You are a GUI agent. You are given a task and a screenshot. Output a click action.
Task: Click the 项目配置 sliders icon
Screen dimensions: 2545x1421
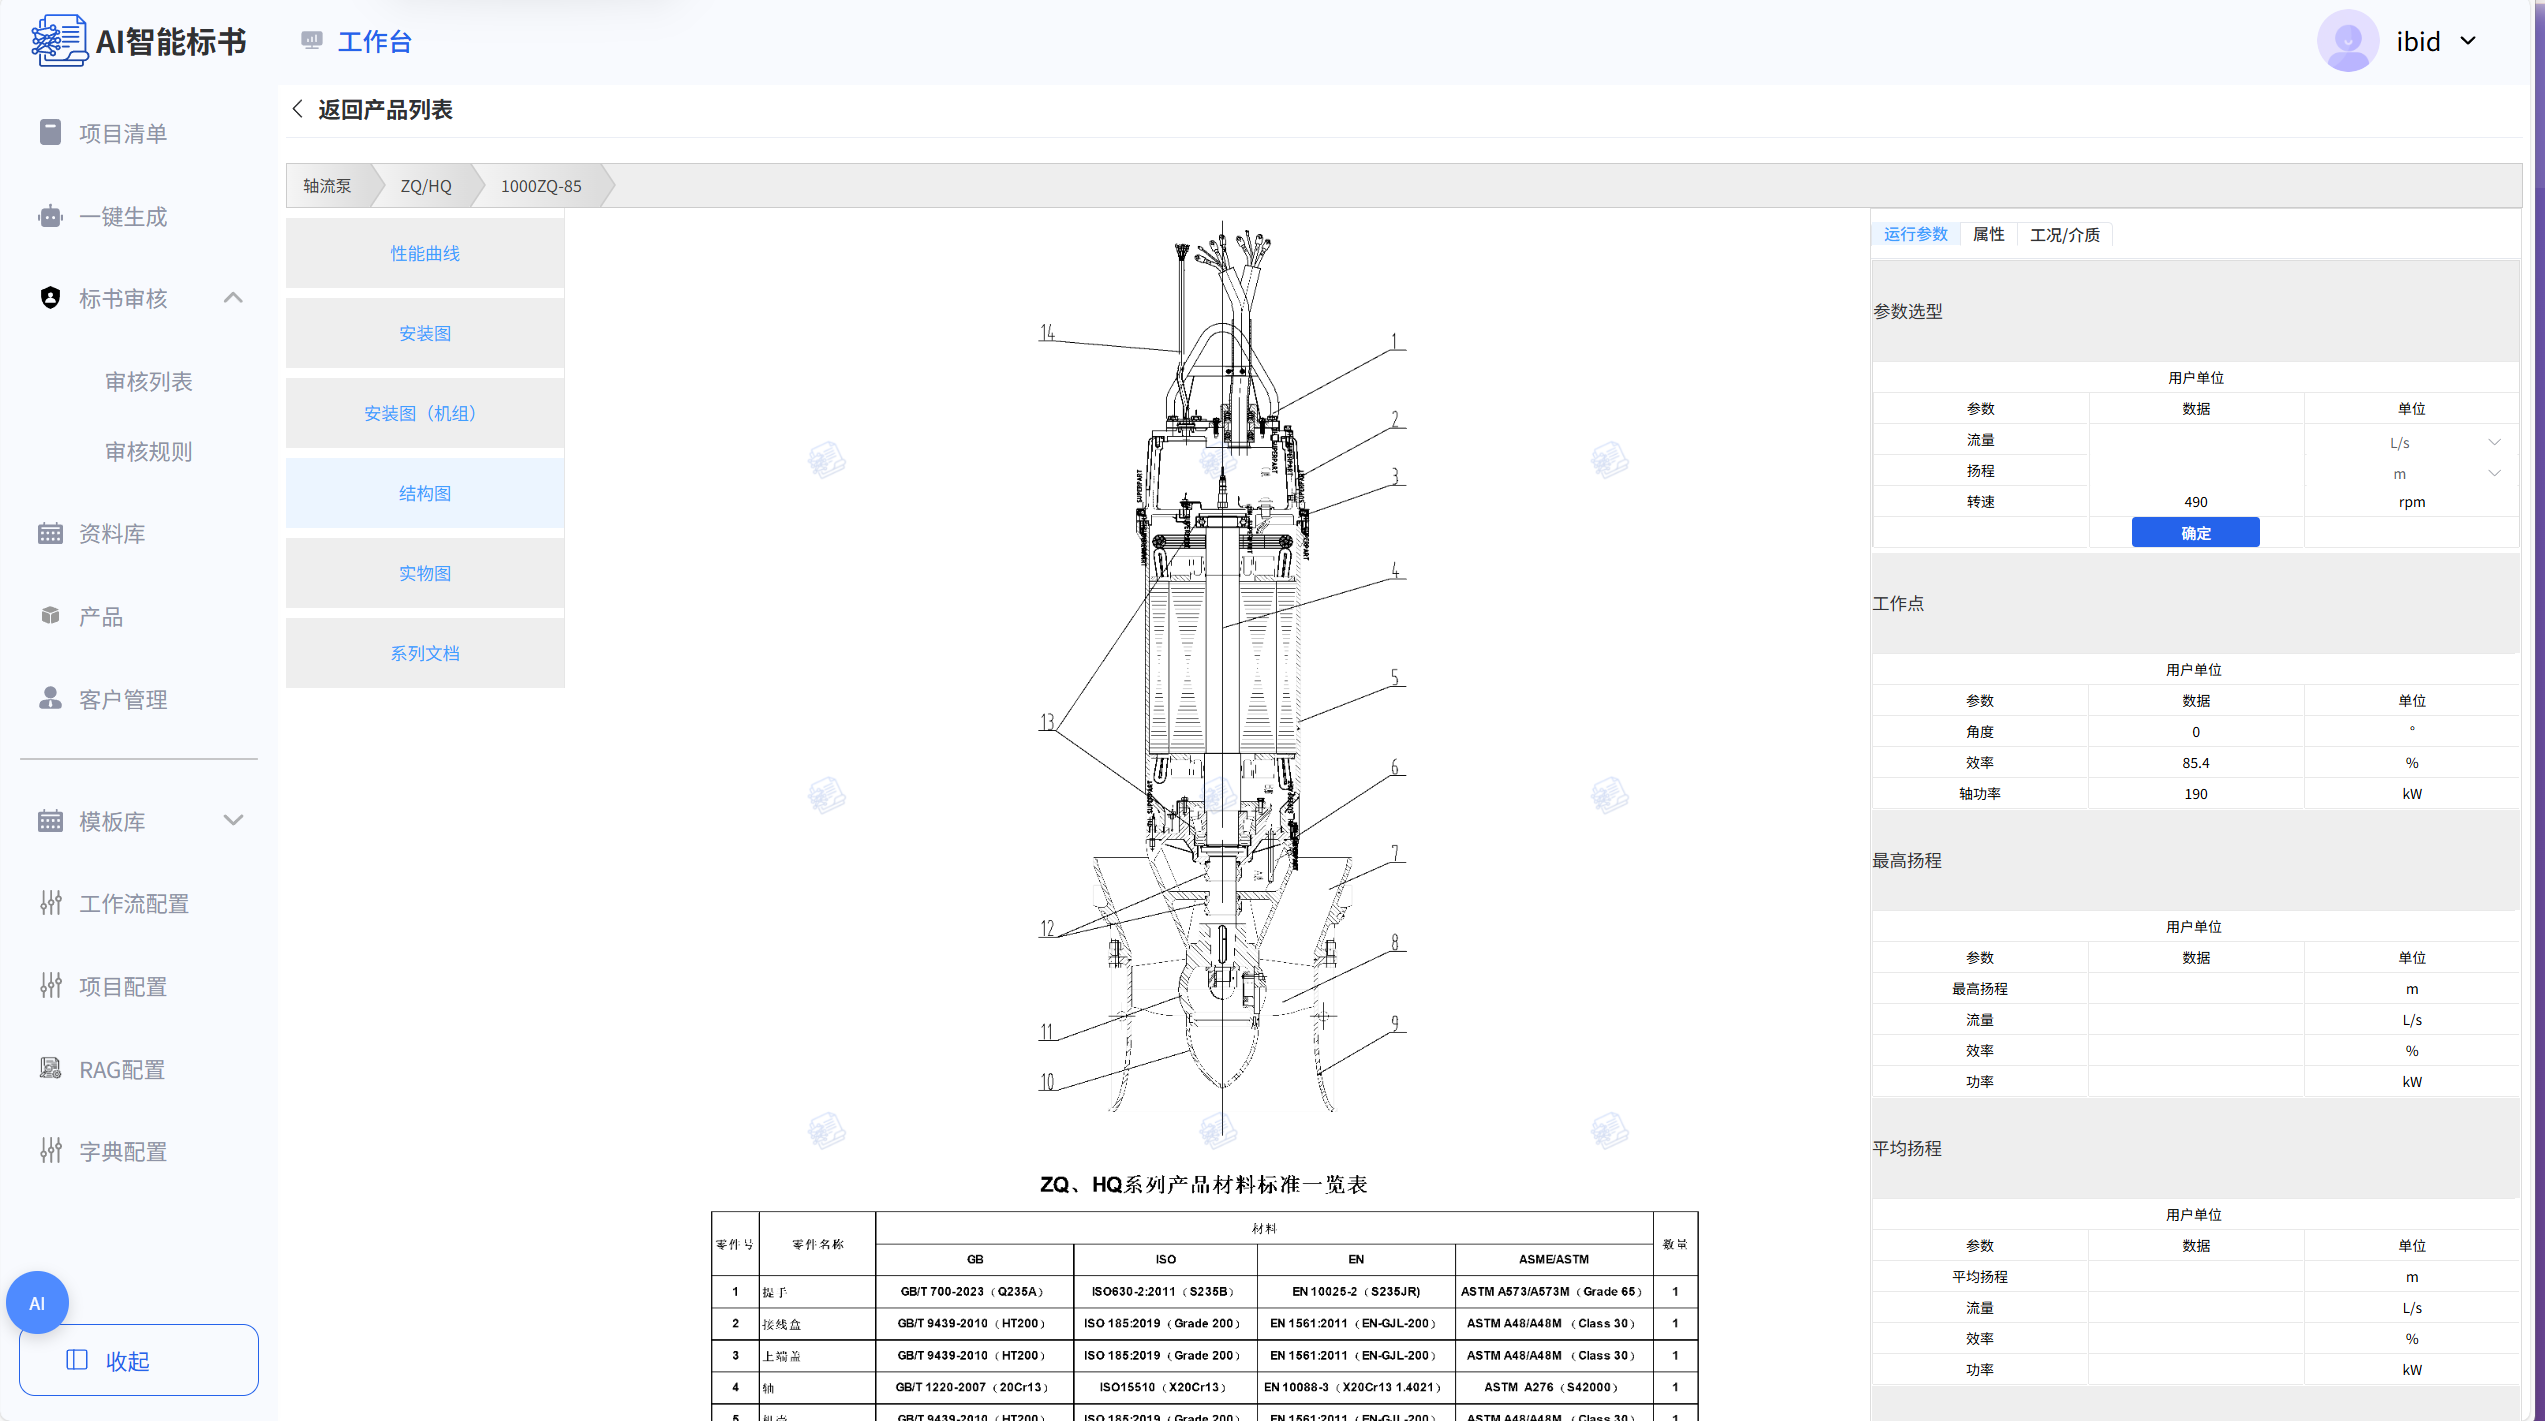(x=51, y=986)
